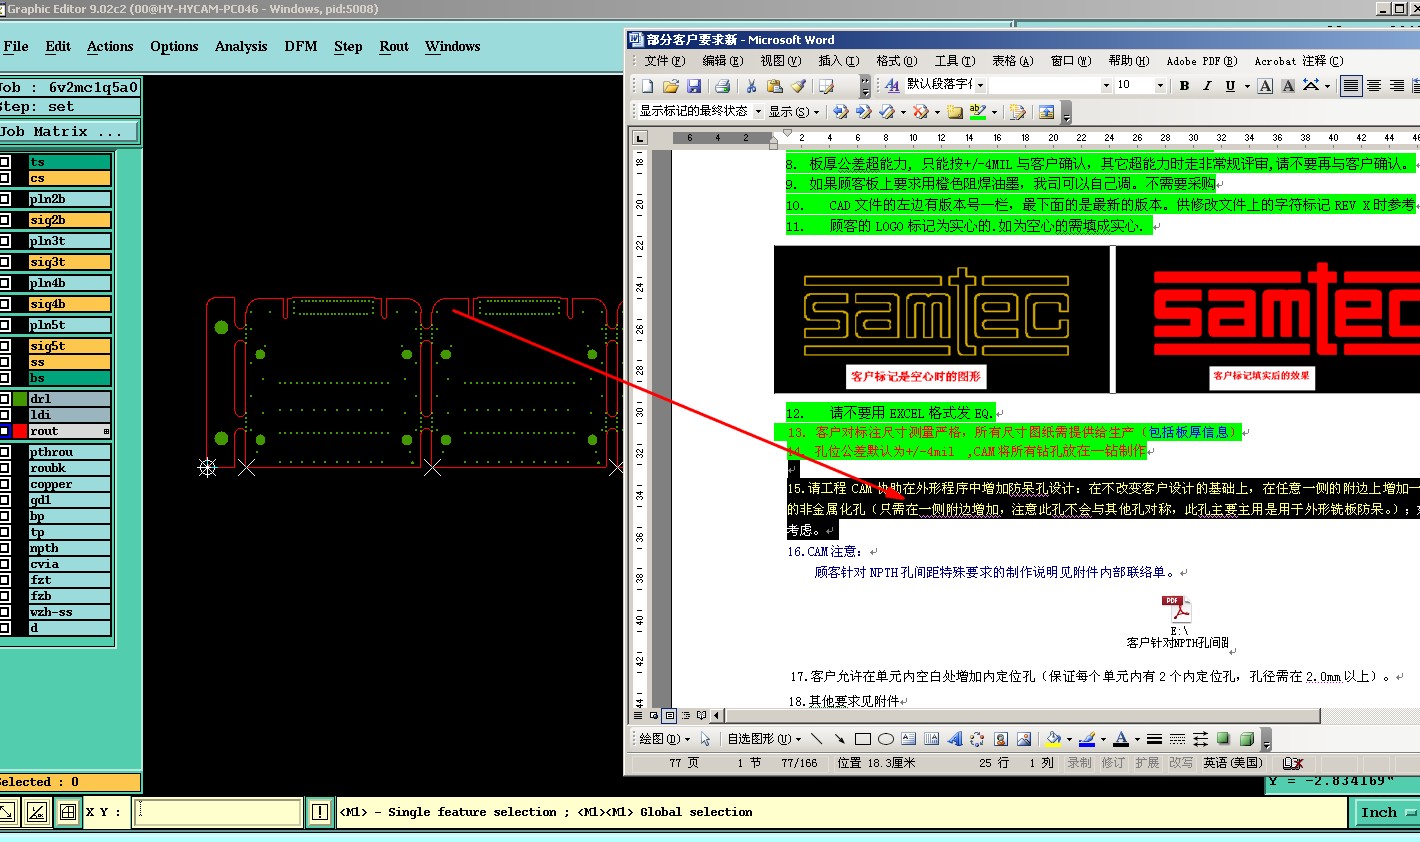Open the 显示(S) Show dropdown
The width and height of the screenshot is (1420, 842).
pyautogui.click(x=794, y=112)
